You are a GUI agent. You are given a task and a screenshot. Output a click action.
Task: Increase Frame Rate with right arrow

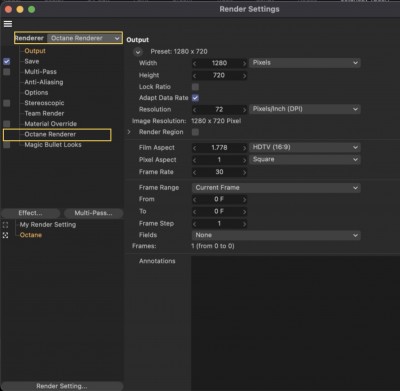(244, 172)
